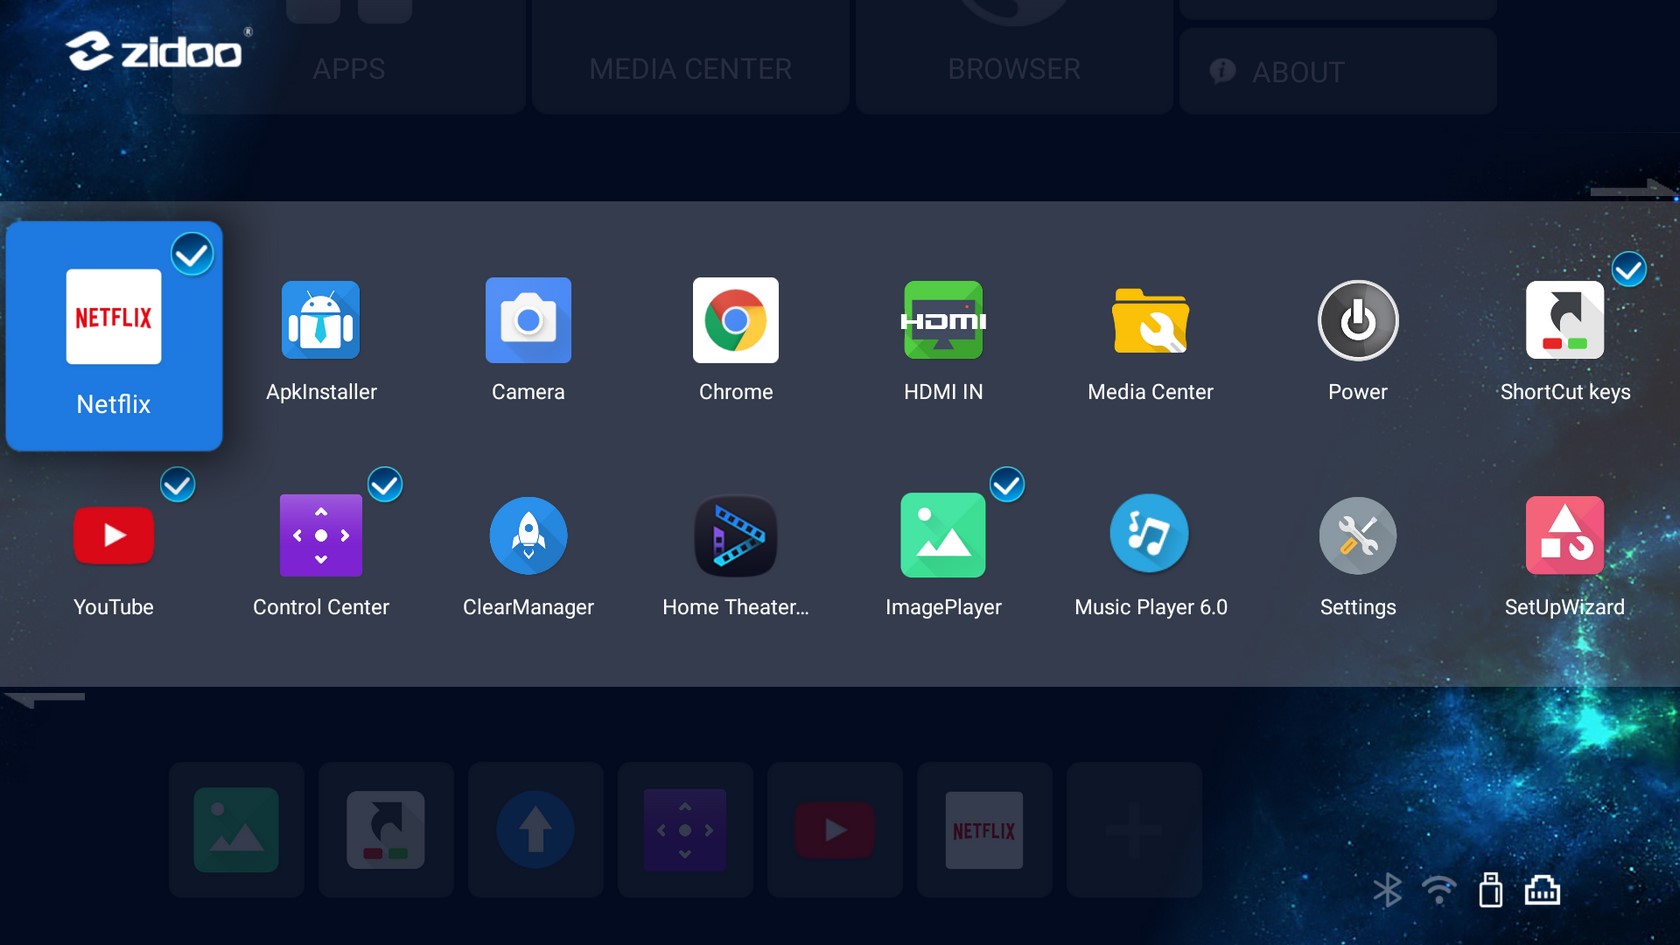Click the Netflix shortcut in bottom bar
This screenshot has width=1680, height=945.
[x=984, y=830]
